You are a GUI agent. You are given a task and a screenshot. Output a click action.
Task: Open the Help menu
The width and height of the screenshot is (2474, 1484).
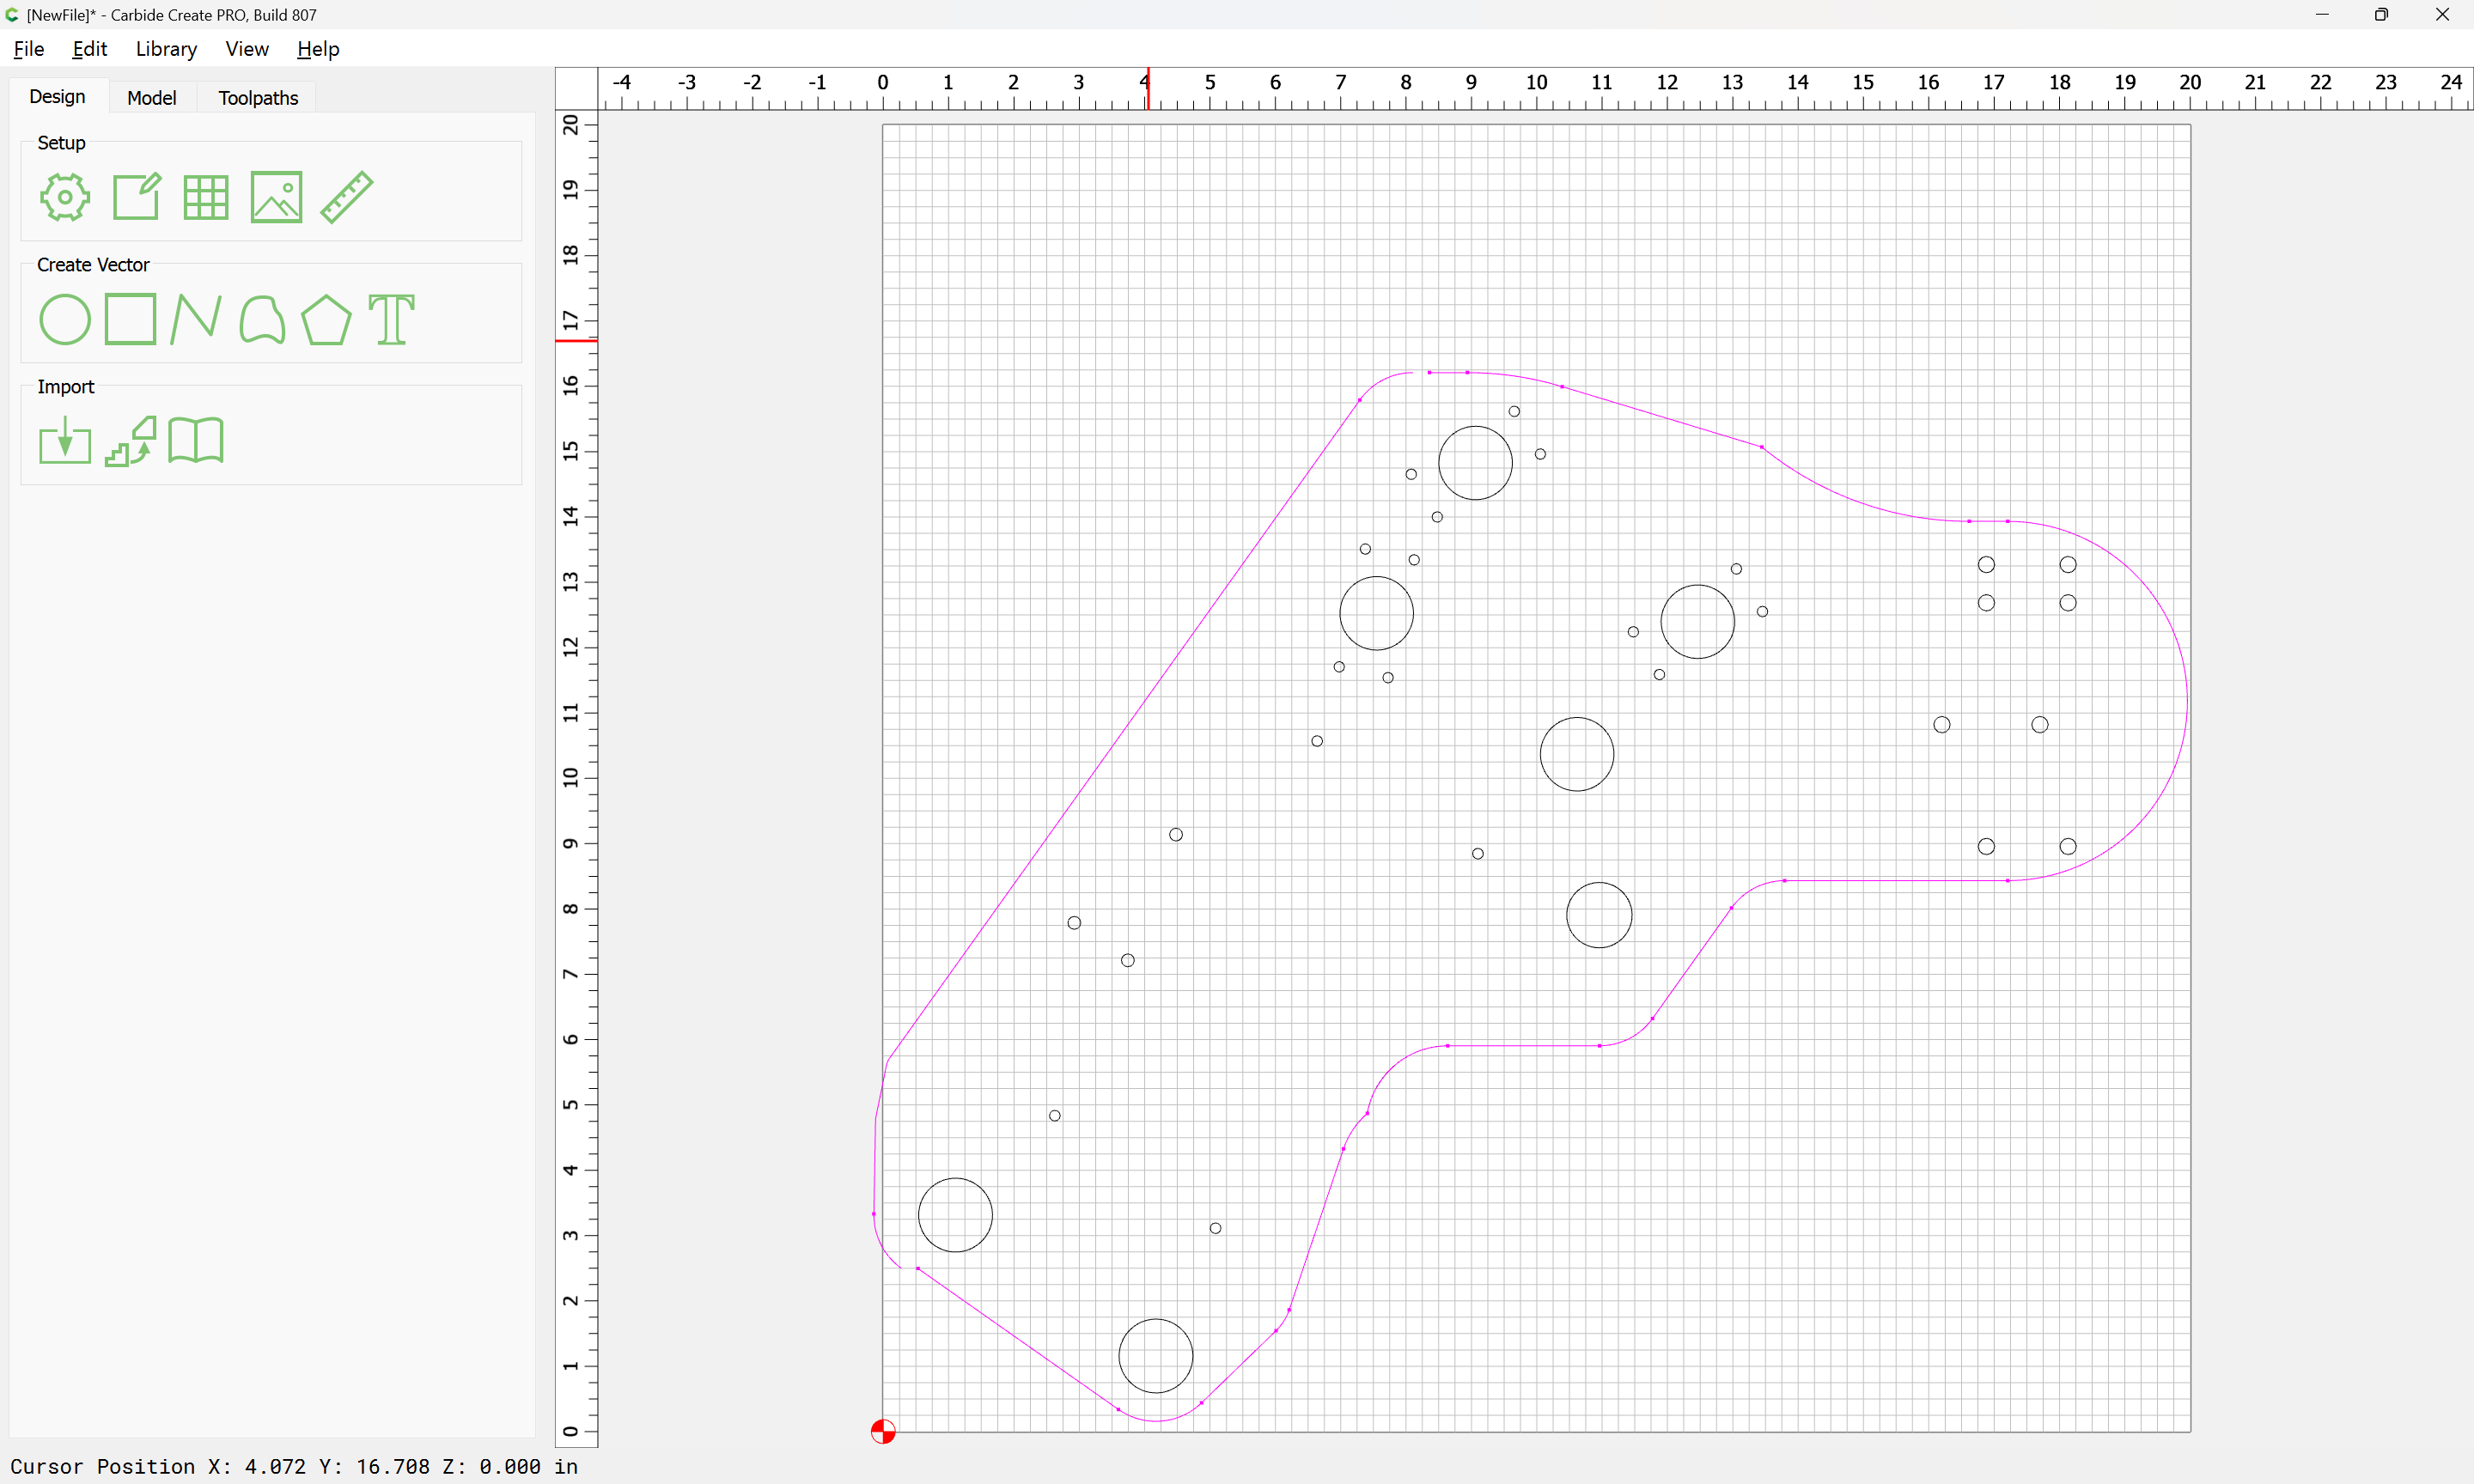point(318,49)
